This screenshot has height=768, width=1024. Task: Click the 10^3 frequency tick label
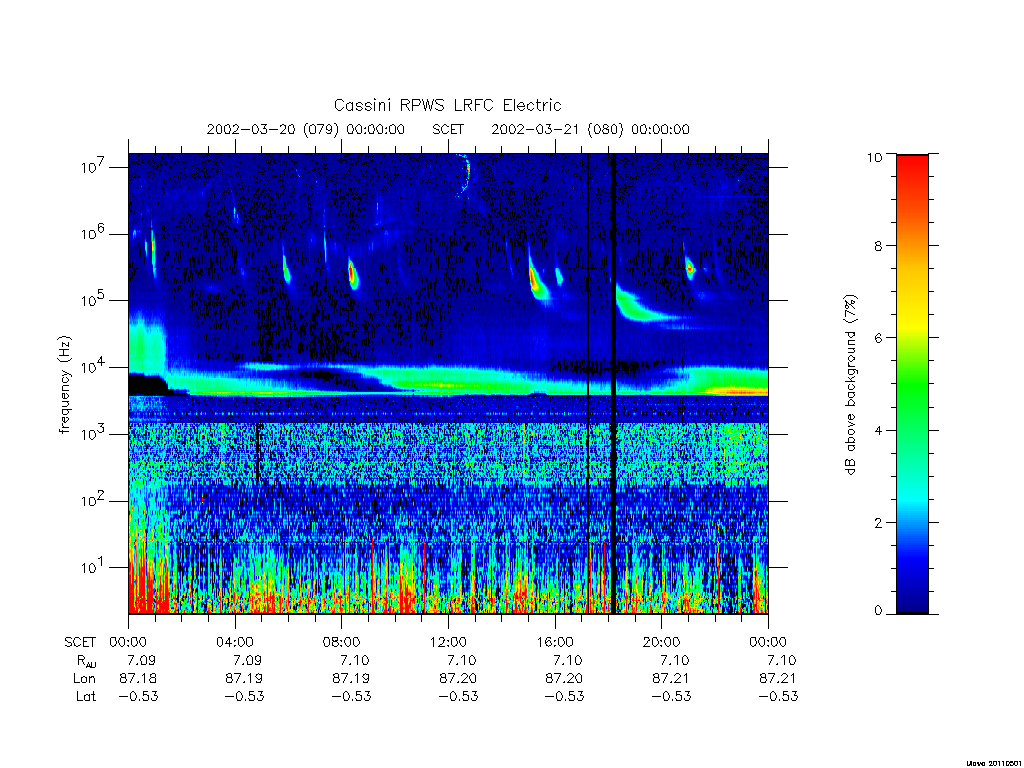(94, 434)
